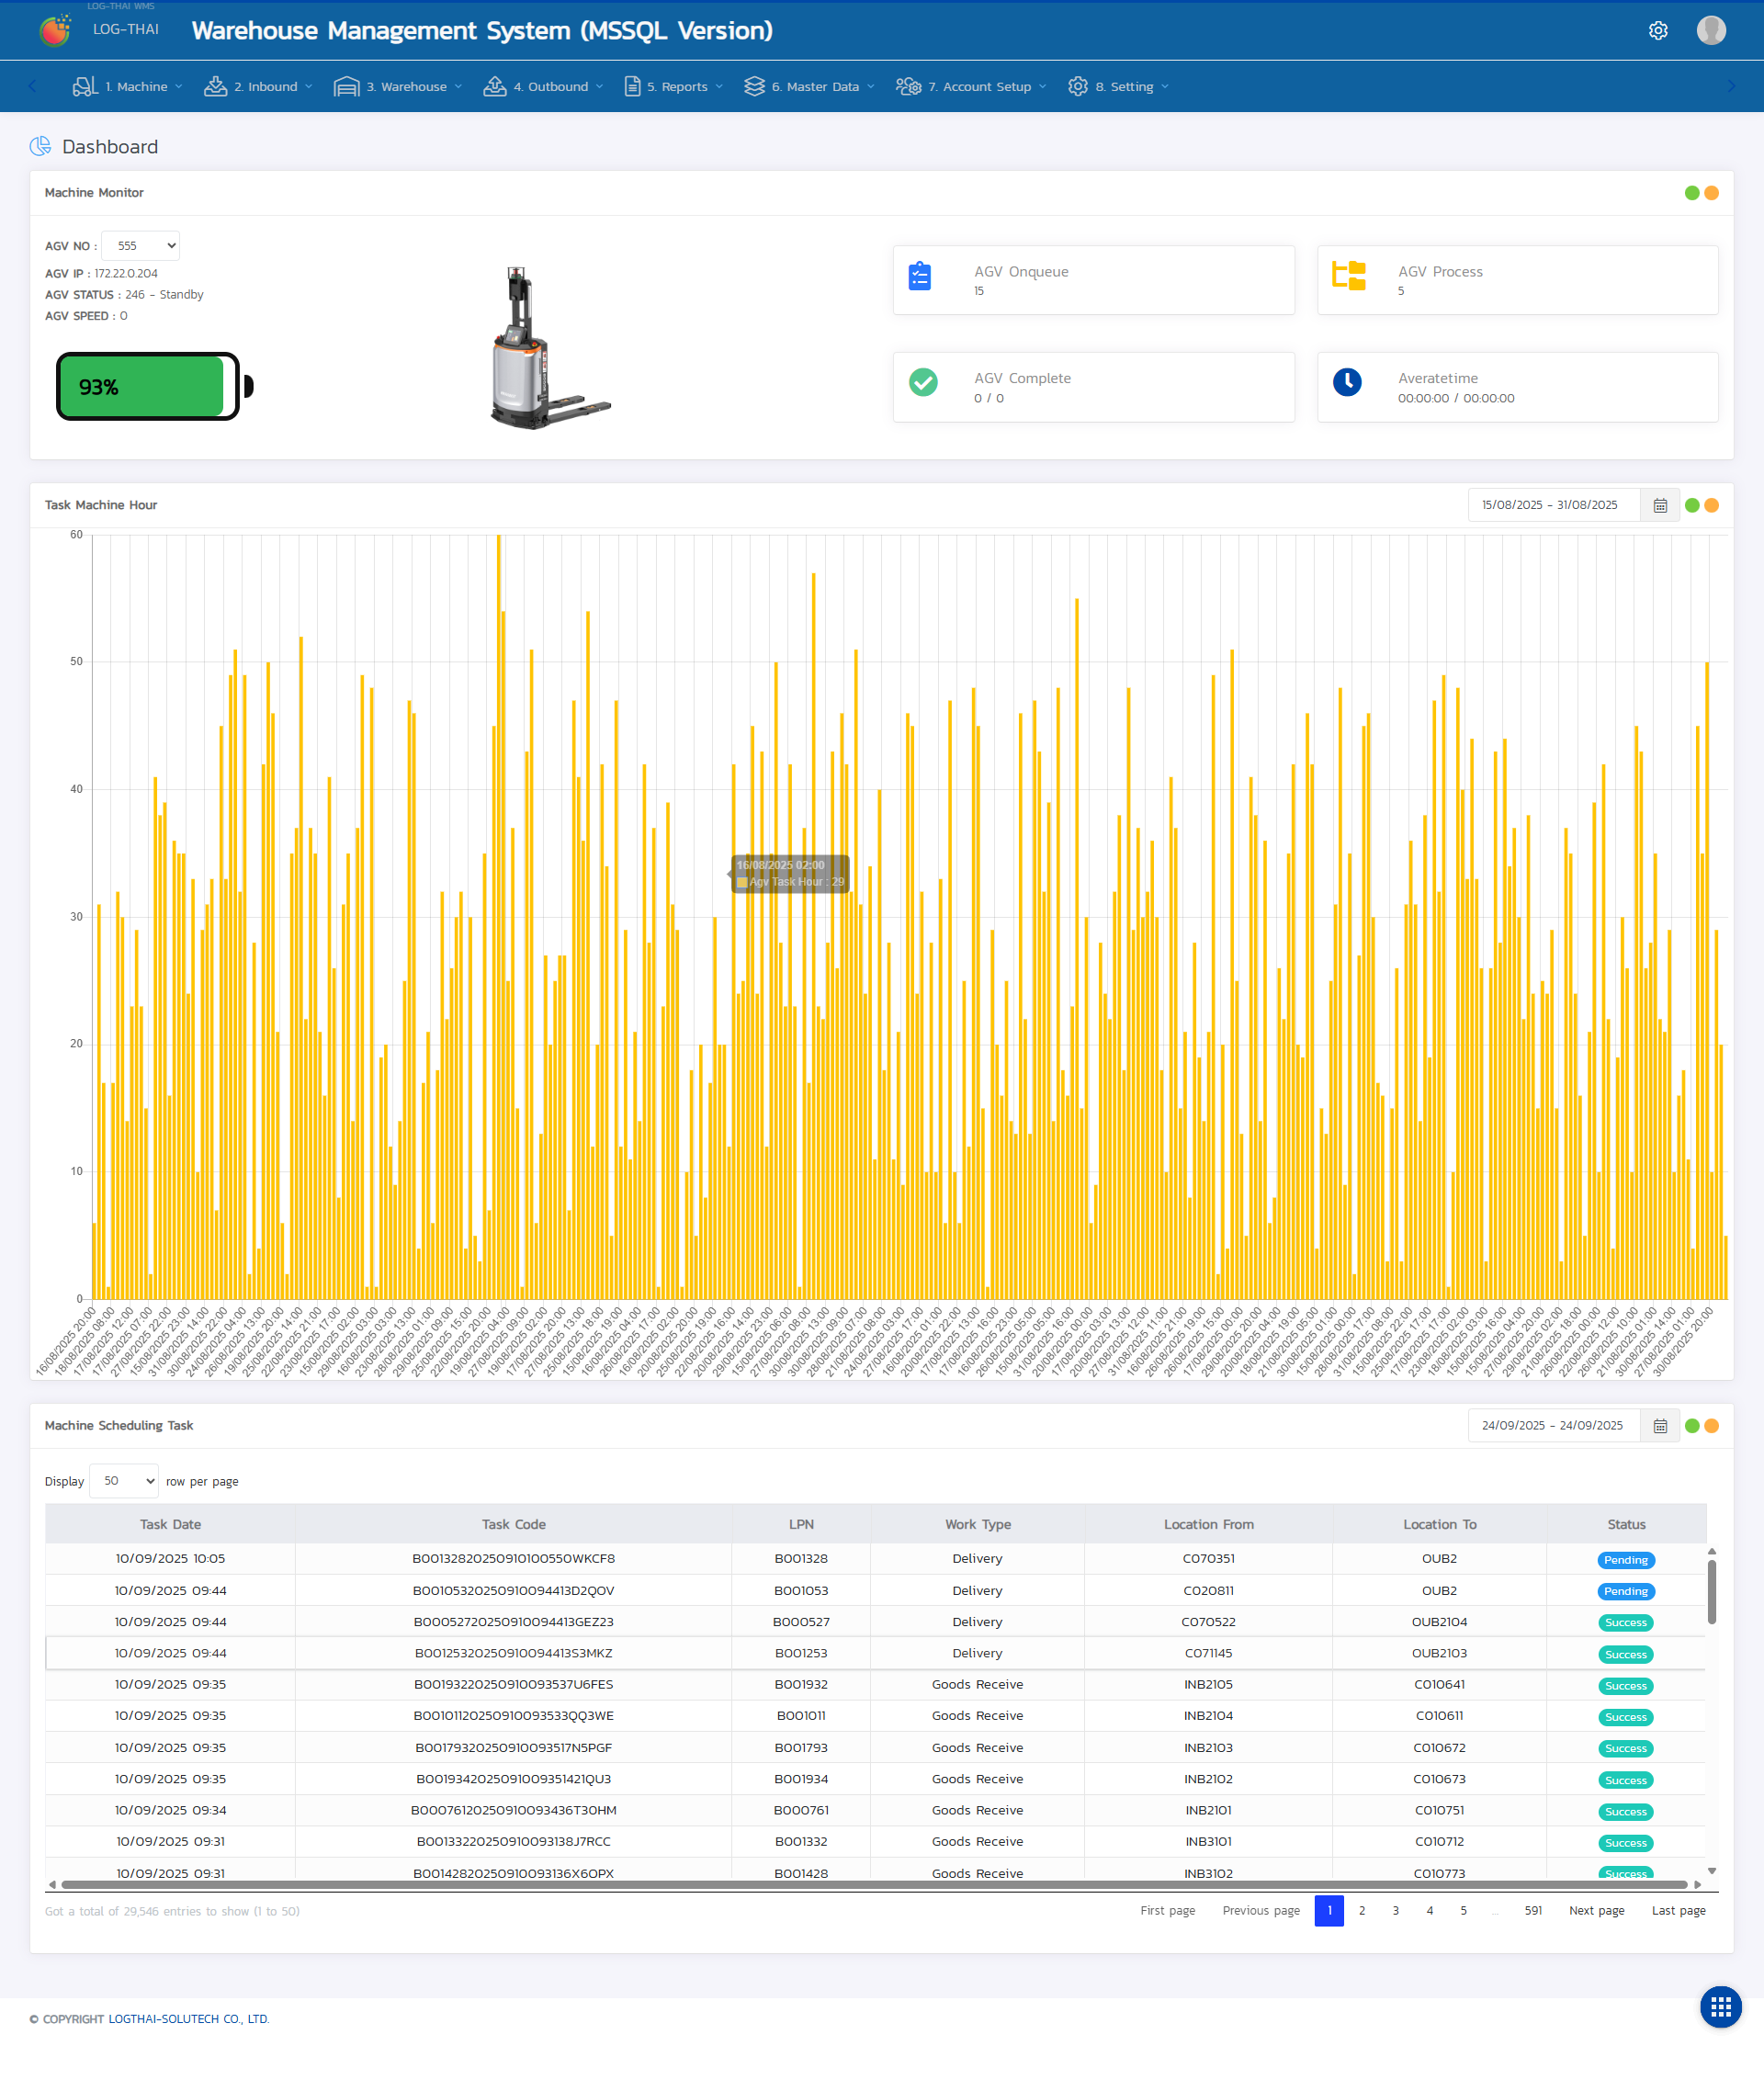1764x2091 pixels.
Task: Click Pending status for B001328
Action: pyautogui.click(x=1625, y=1560)
